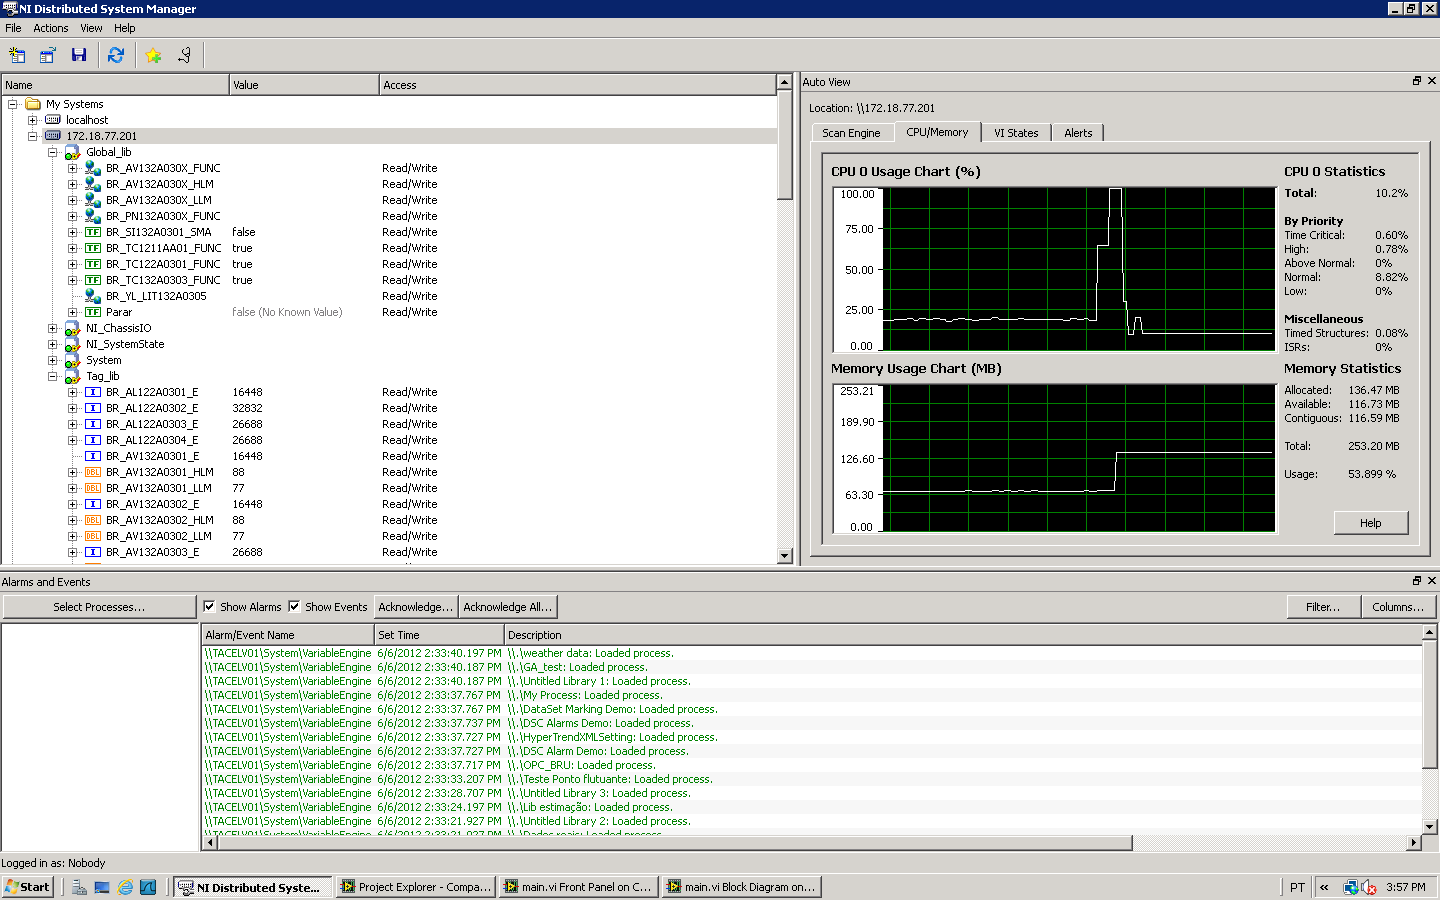Screen dimensions: 1440x900
Task: Click the Alarm/Event Name column header
Action: coord(287,635)
